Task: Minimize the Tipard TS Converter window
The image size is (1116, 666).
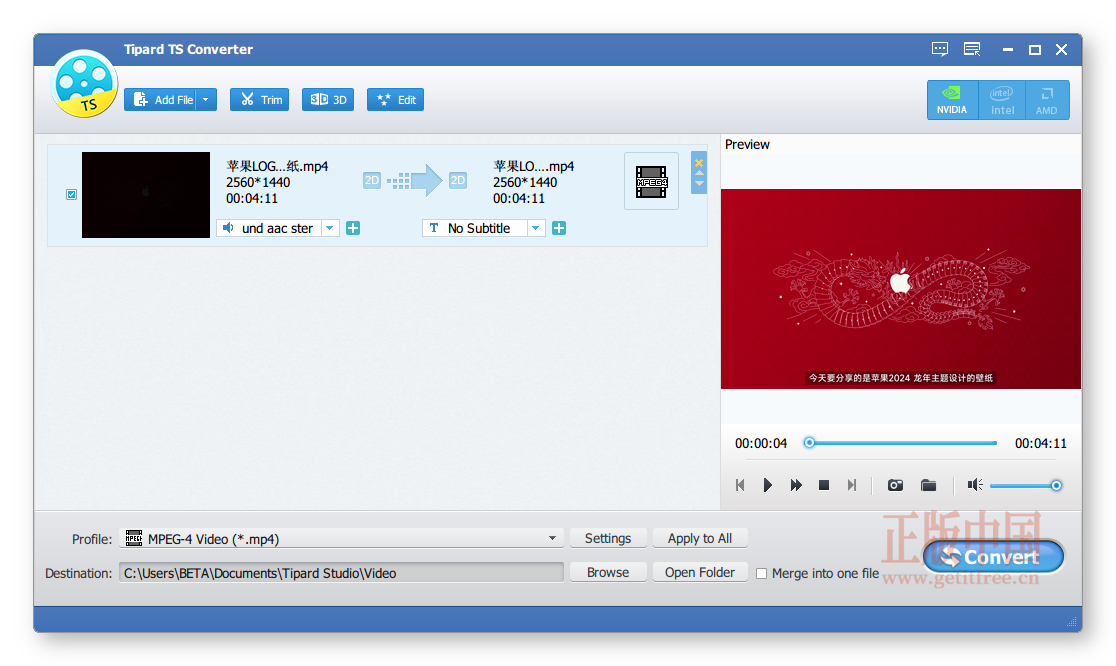Action: coord(1008,50)
